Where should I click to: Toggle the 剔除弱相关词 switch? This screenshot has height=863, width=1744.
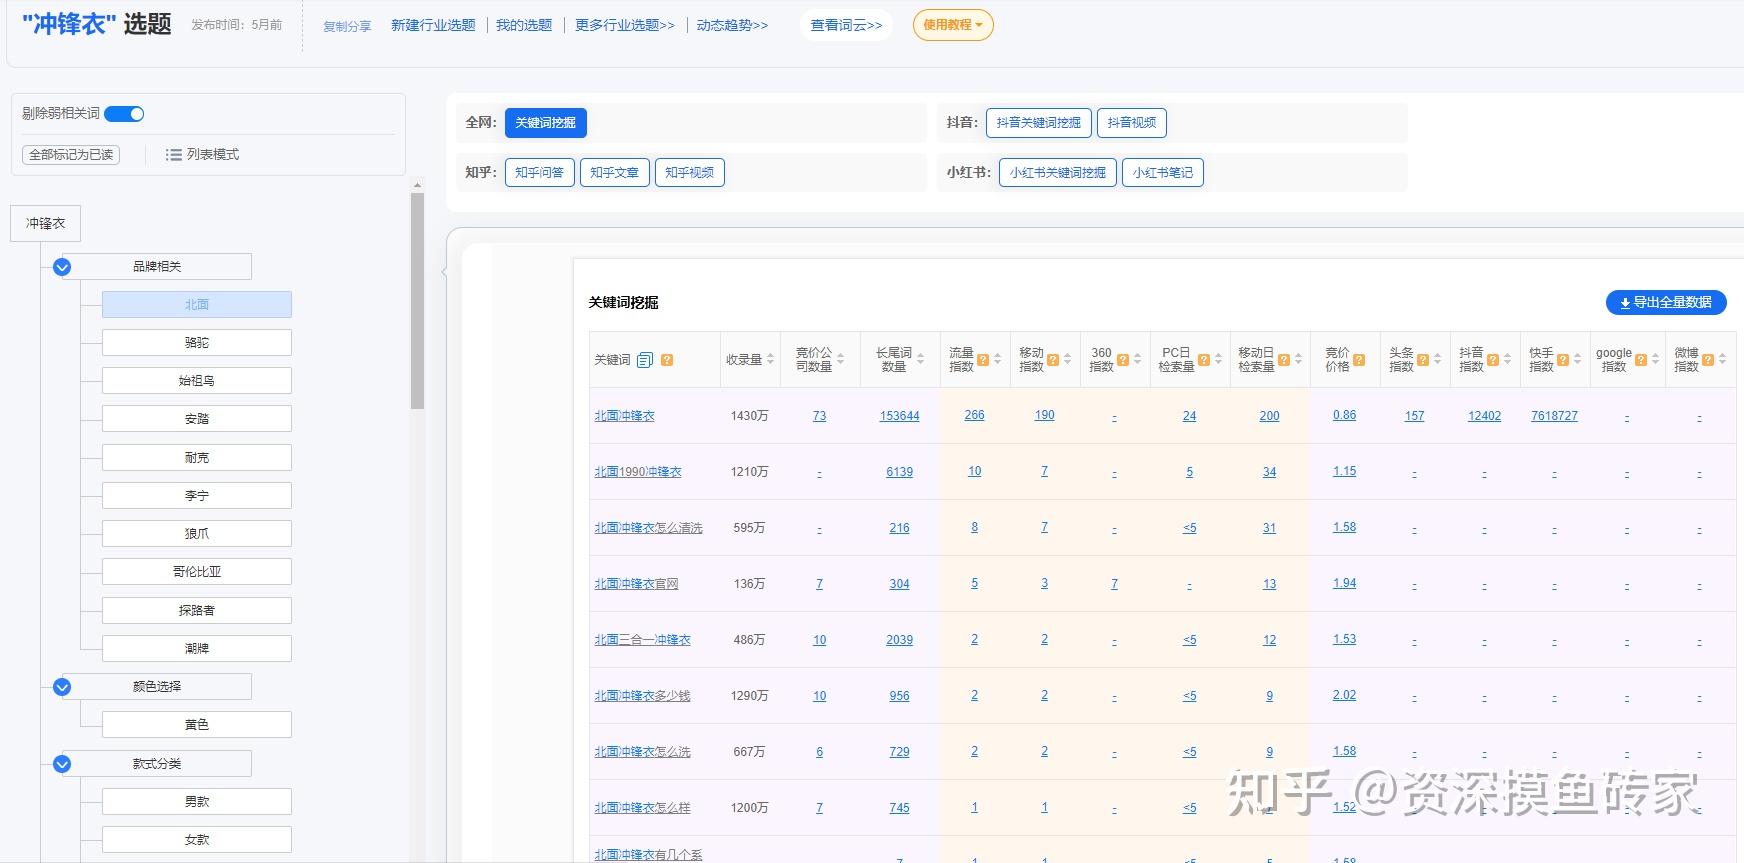[x=124, y=114]
